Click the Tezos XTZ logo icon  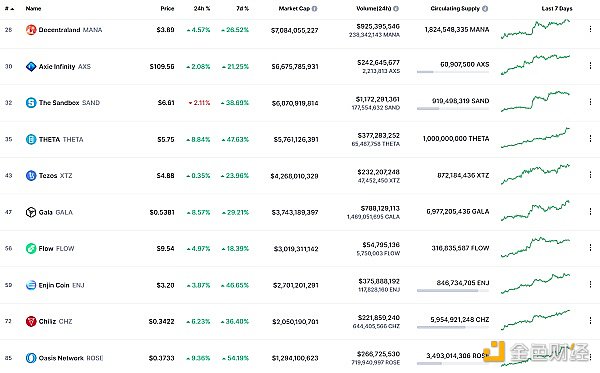31,176
